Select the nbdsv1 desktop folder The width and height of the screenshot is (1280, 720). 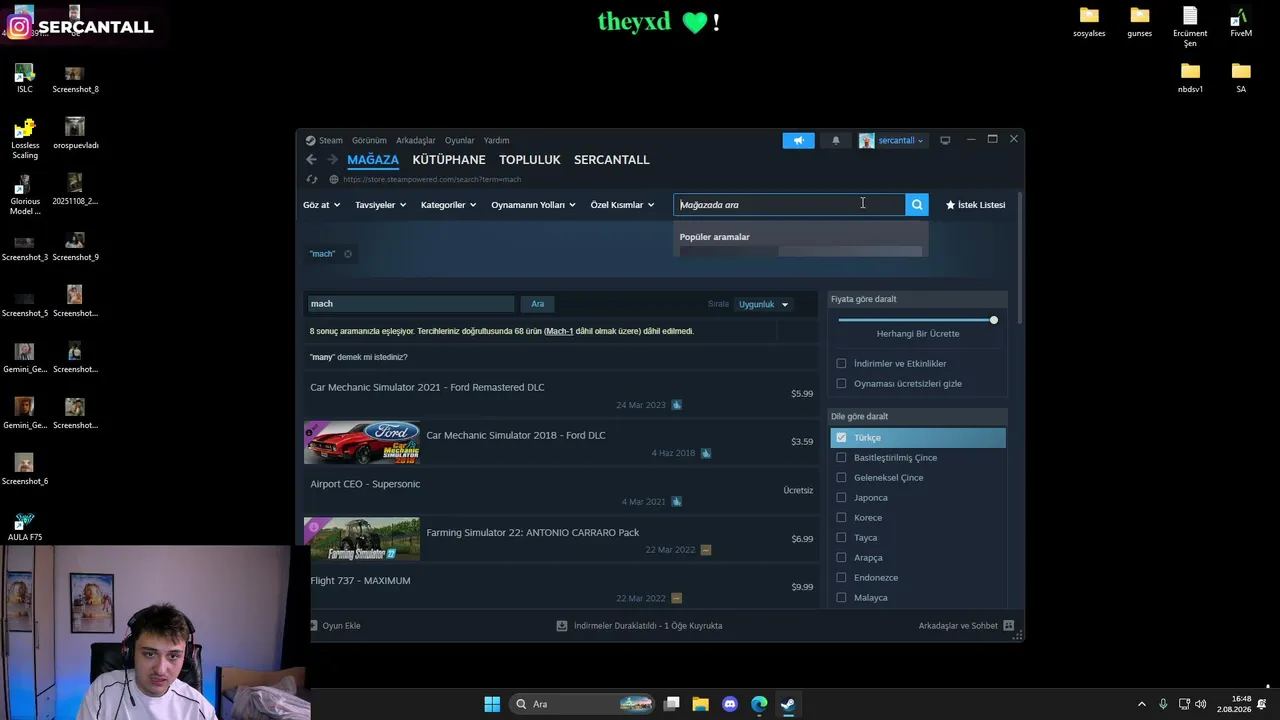point(1190,78)
